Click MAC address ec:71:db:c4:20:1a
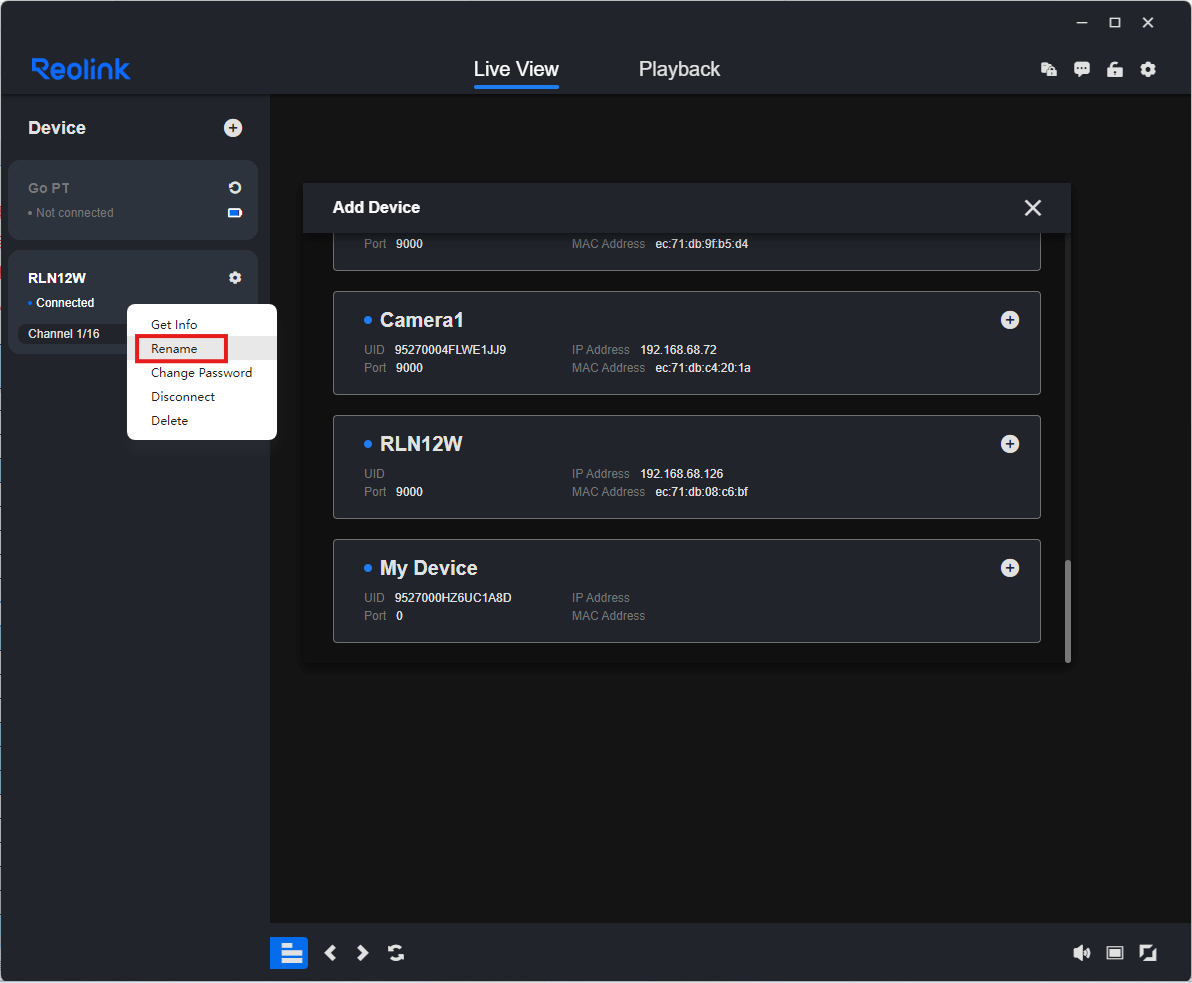The width and height of the screenshot is (1192, 983). click(x=703, y=368)
